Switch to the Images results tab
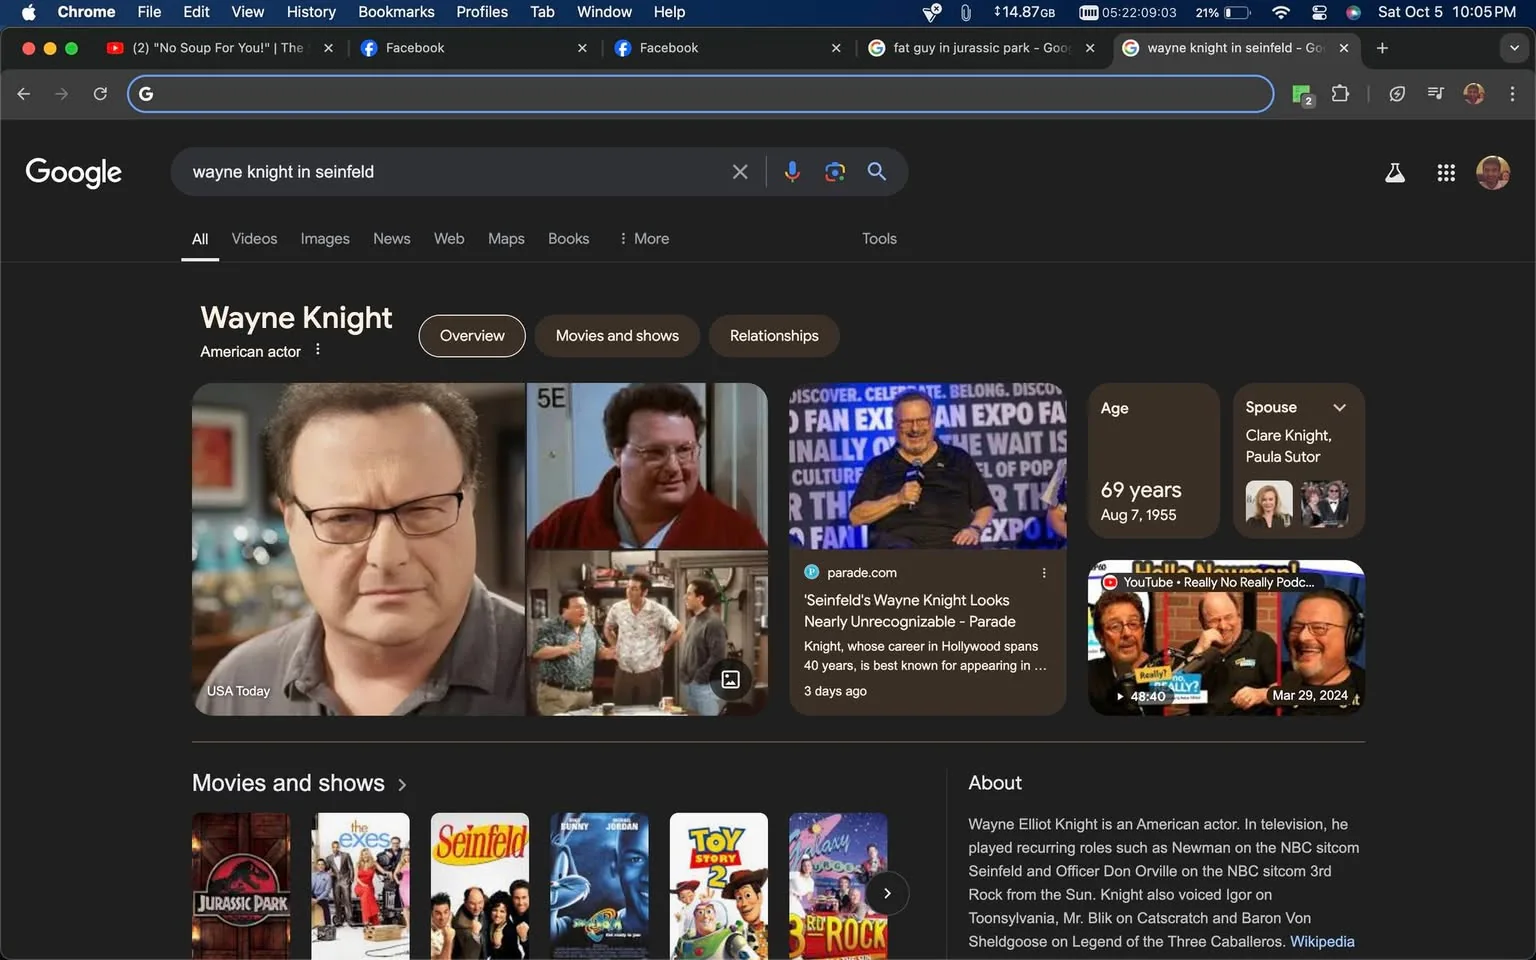 [325, 239]
